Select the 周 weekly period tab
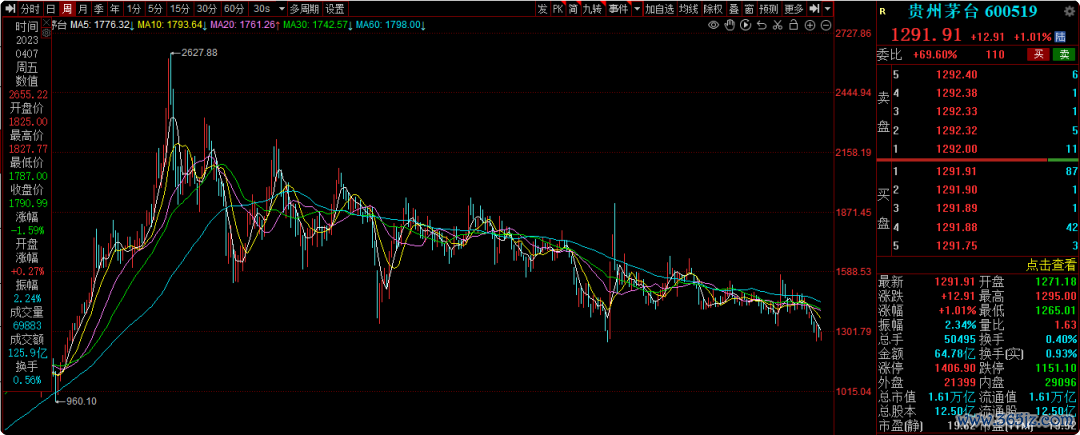Image resolution: width=1080 pixels, height=435 pixels. [67, 9]
